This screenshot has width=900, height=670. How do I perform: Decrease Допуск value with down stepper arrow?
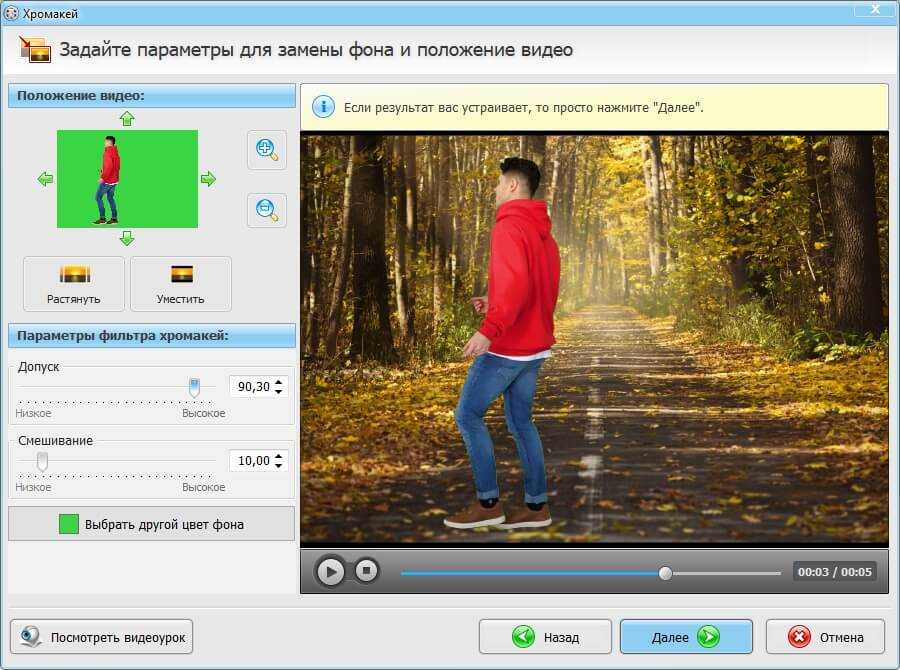(x=279, y=391)
